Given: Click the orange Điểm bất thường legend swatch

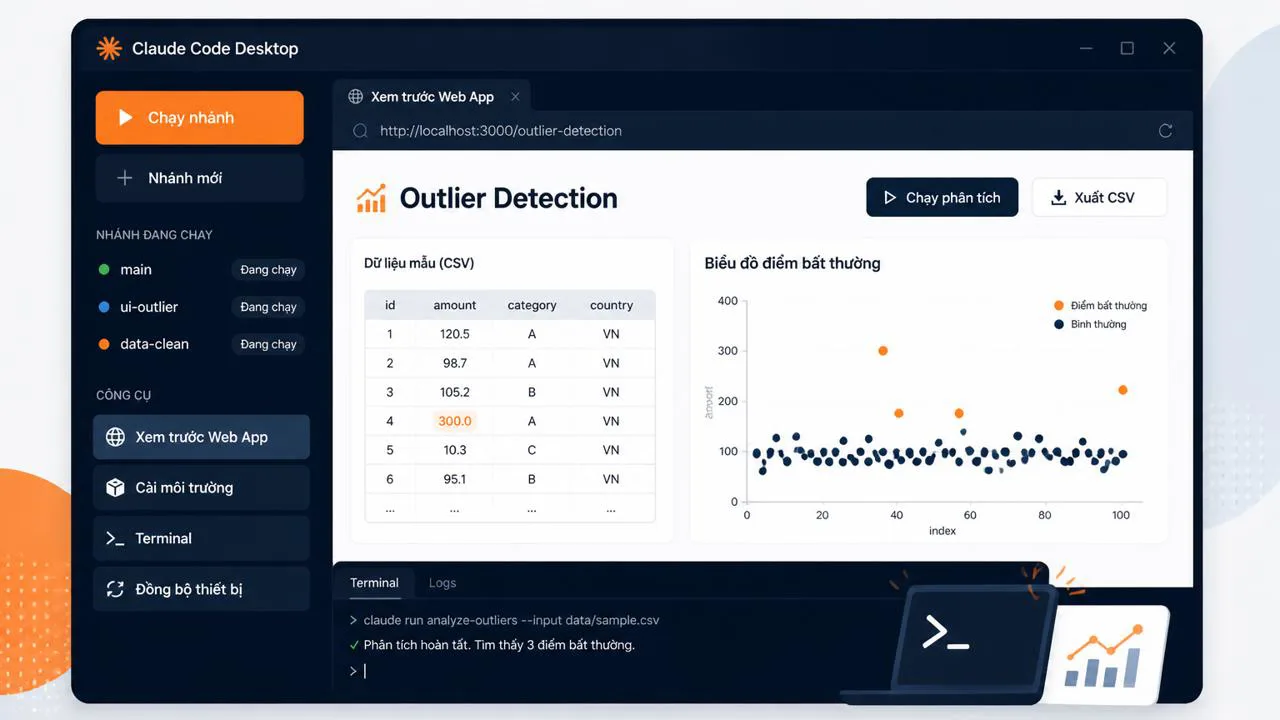Looking at the screenshot, I should pyautogui.click(x=1059, y=305).
